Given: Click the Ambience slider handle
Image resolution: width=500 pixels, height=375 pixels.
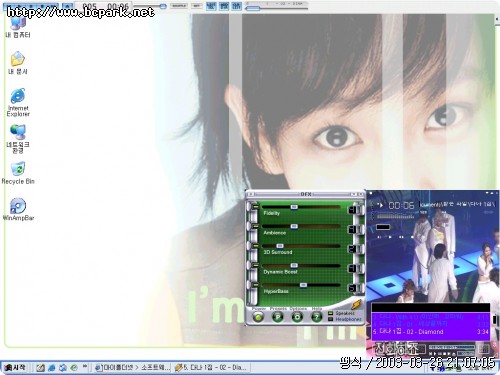Looking at the screenshot, I should [x=294, y=227].
